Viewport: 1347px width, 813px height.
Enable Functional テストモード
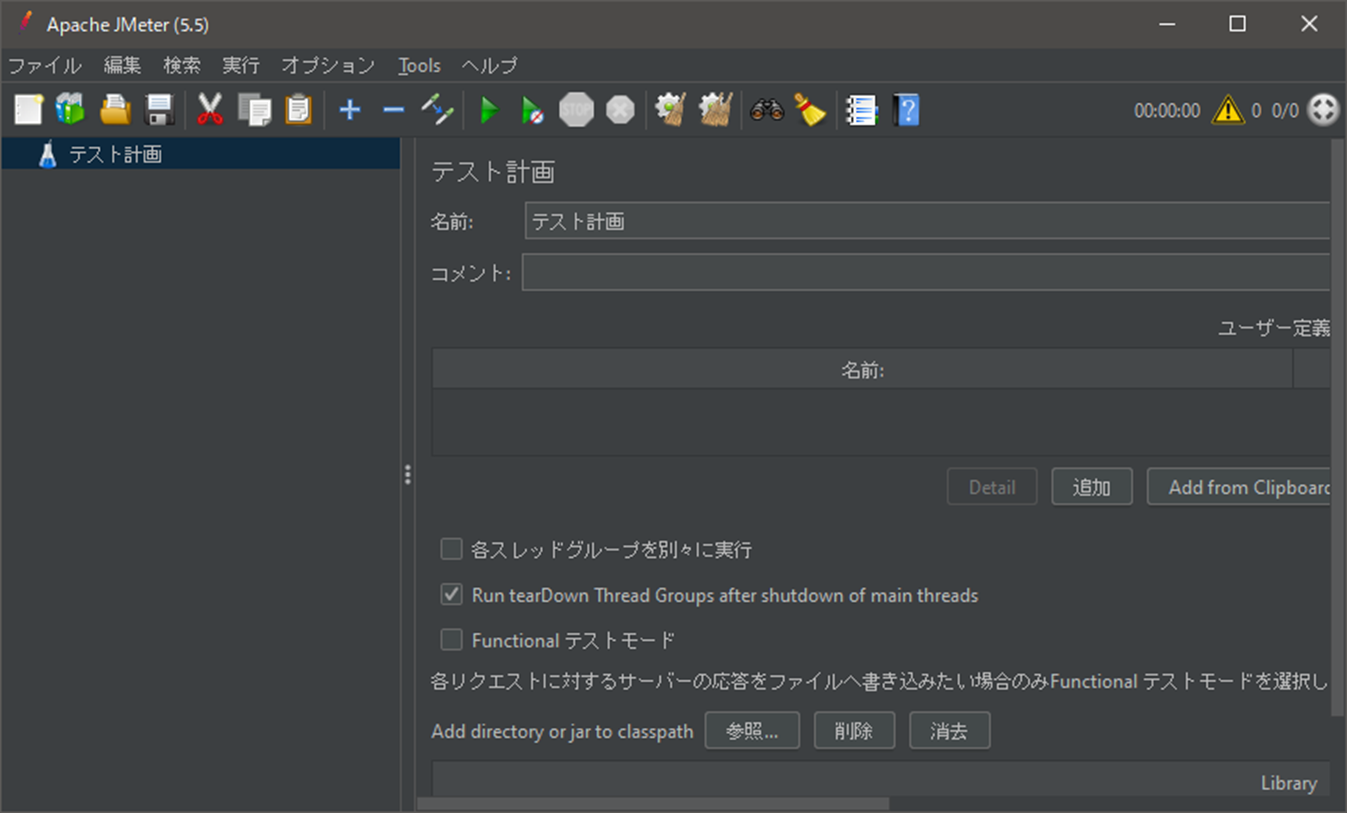(451, 640)
